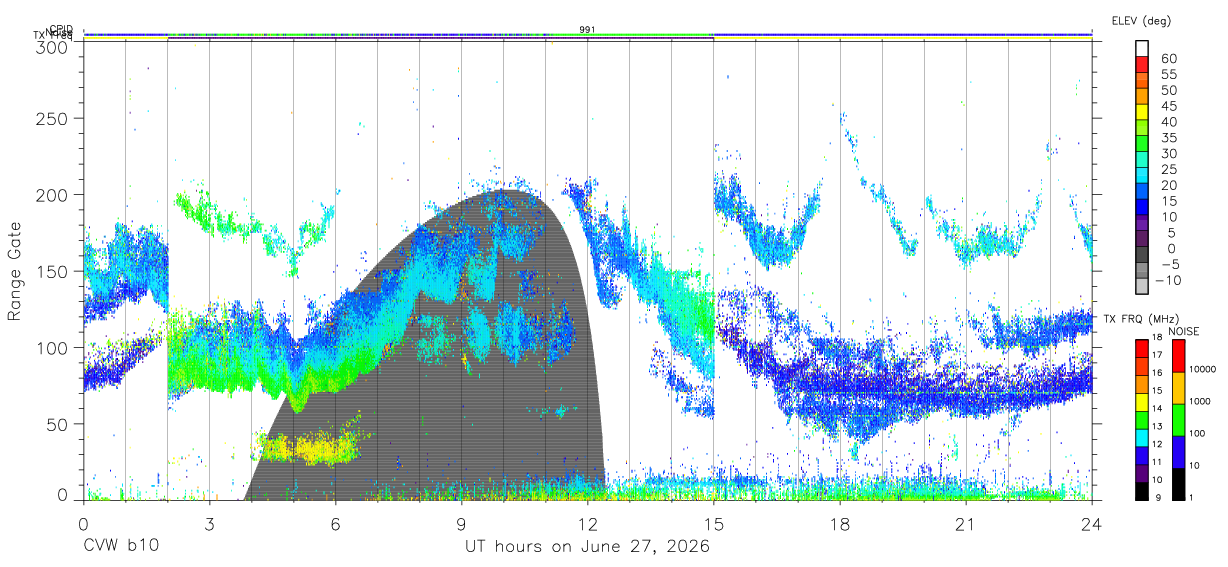The height and width of the screenshot is (567, 1228).
Task: Click the '18' tick on the UT hours axis
Action: tap(839, 524)
